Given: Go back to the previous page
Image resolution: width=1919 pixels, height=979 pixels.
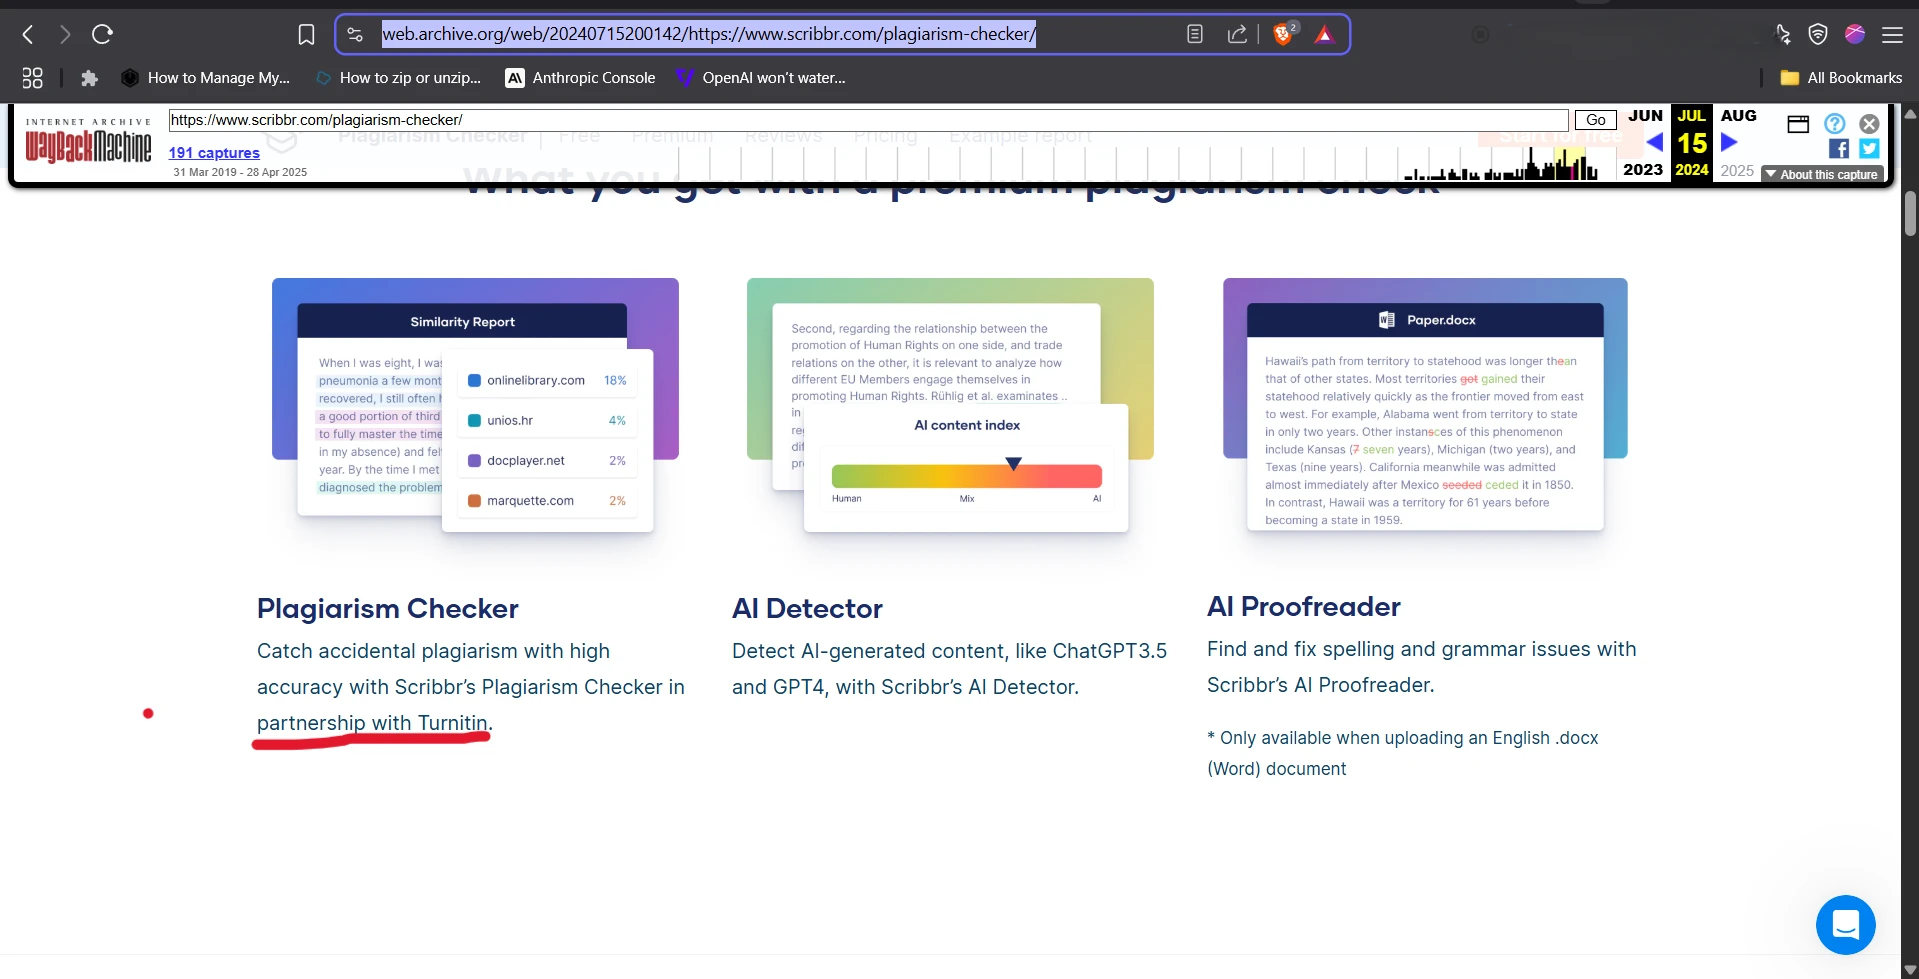Looking at the screenshot, I should 28,35.
